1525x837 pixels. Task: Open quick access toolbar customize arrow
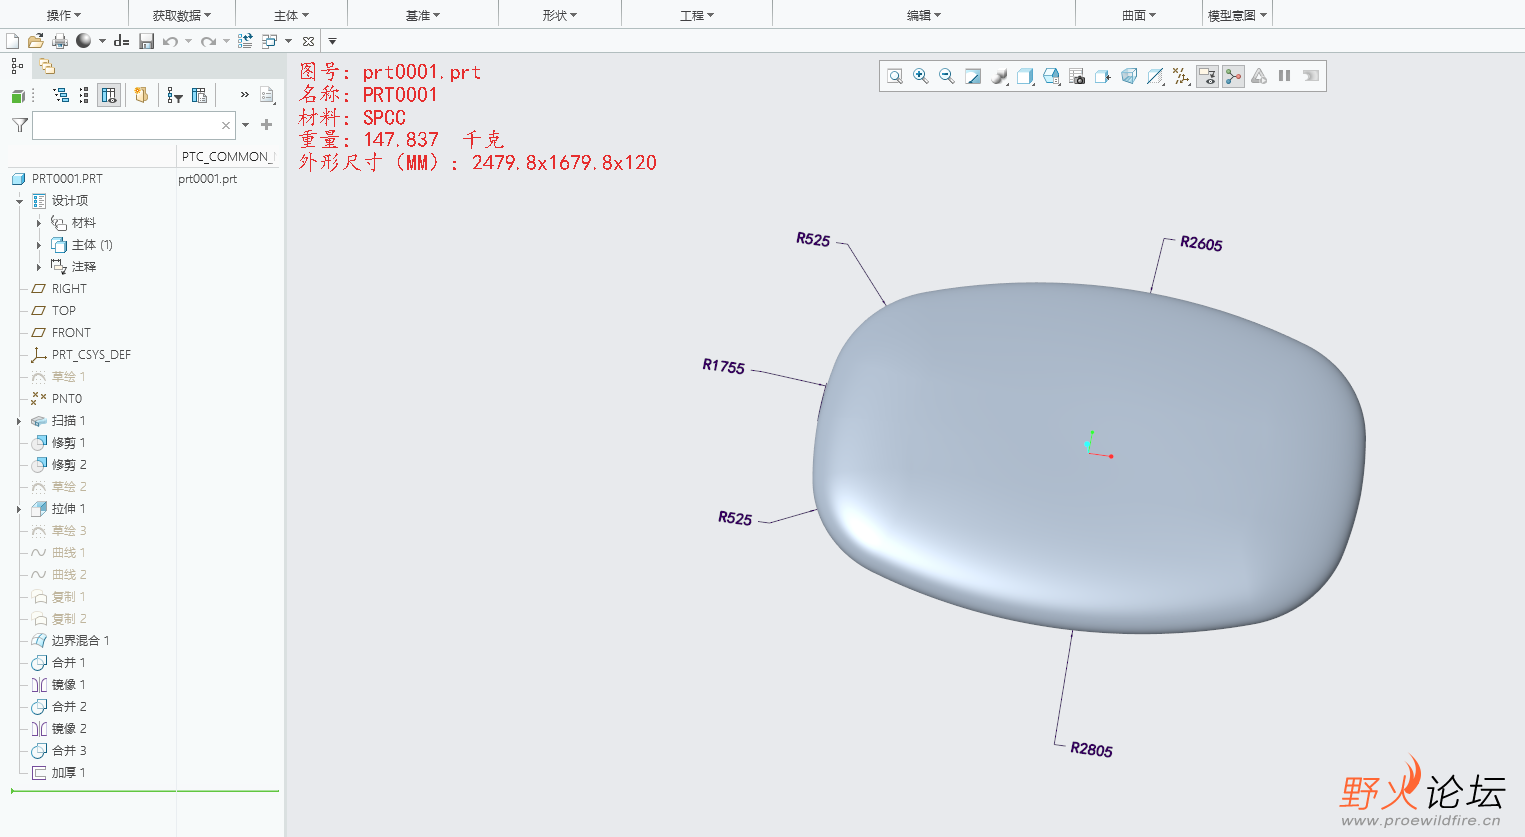click(x=332, y=41)
